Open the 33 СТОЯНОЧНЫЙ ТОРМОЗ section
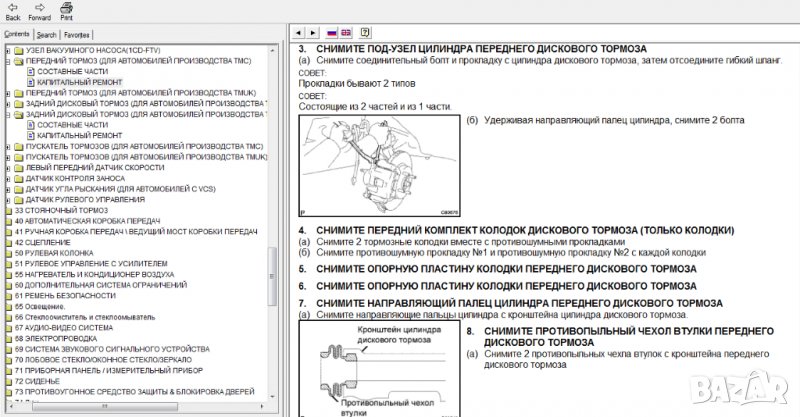 [60, 210]
